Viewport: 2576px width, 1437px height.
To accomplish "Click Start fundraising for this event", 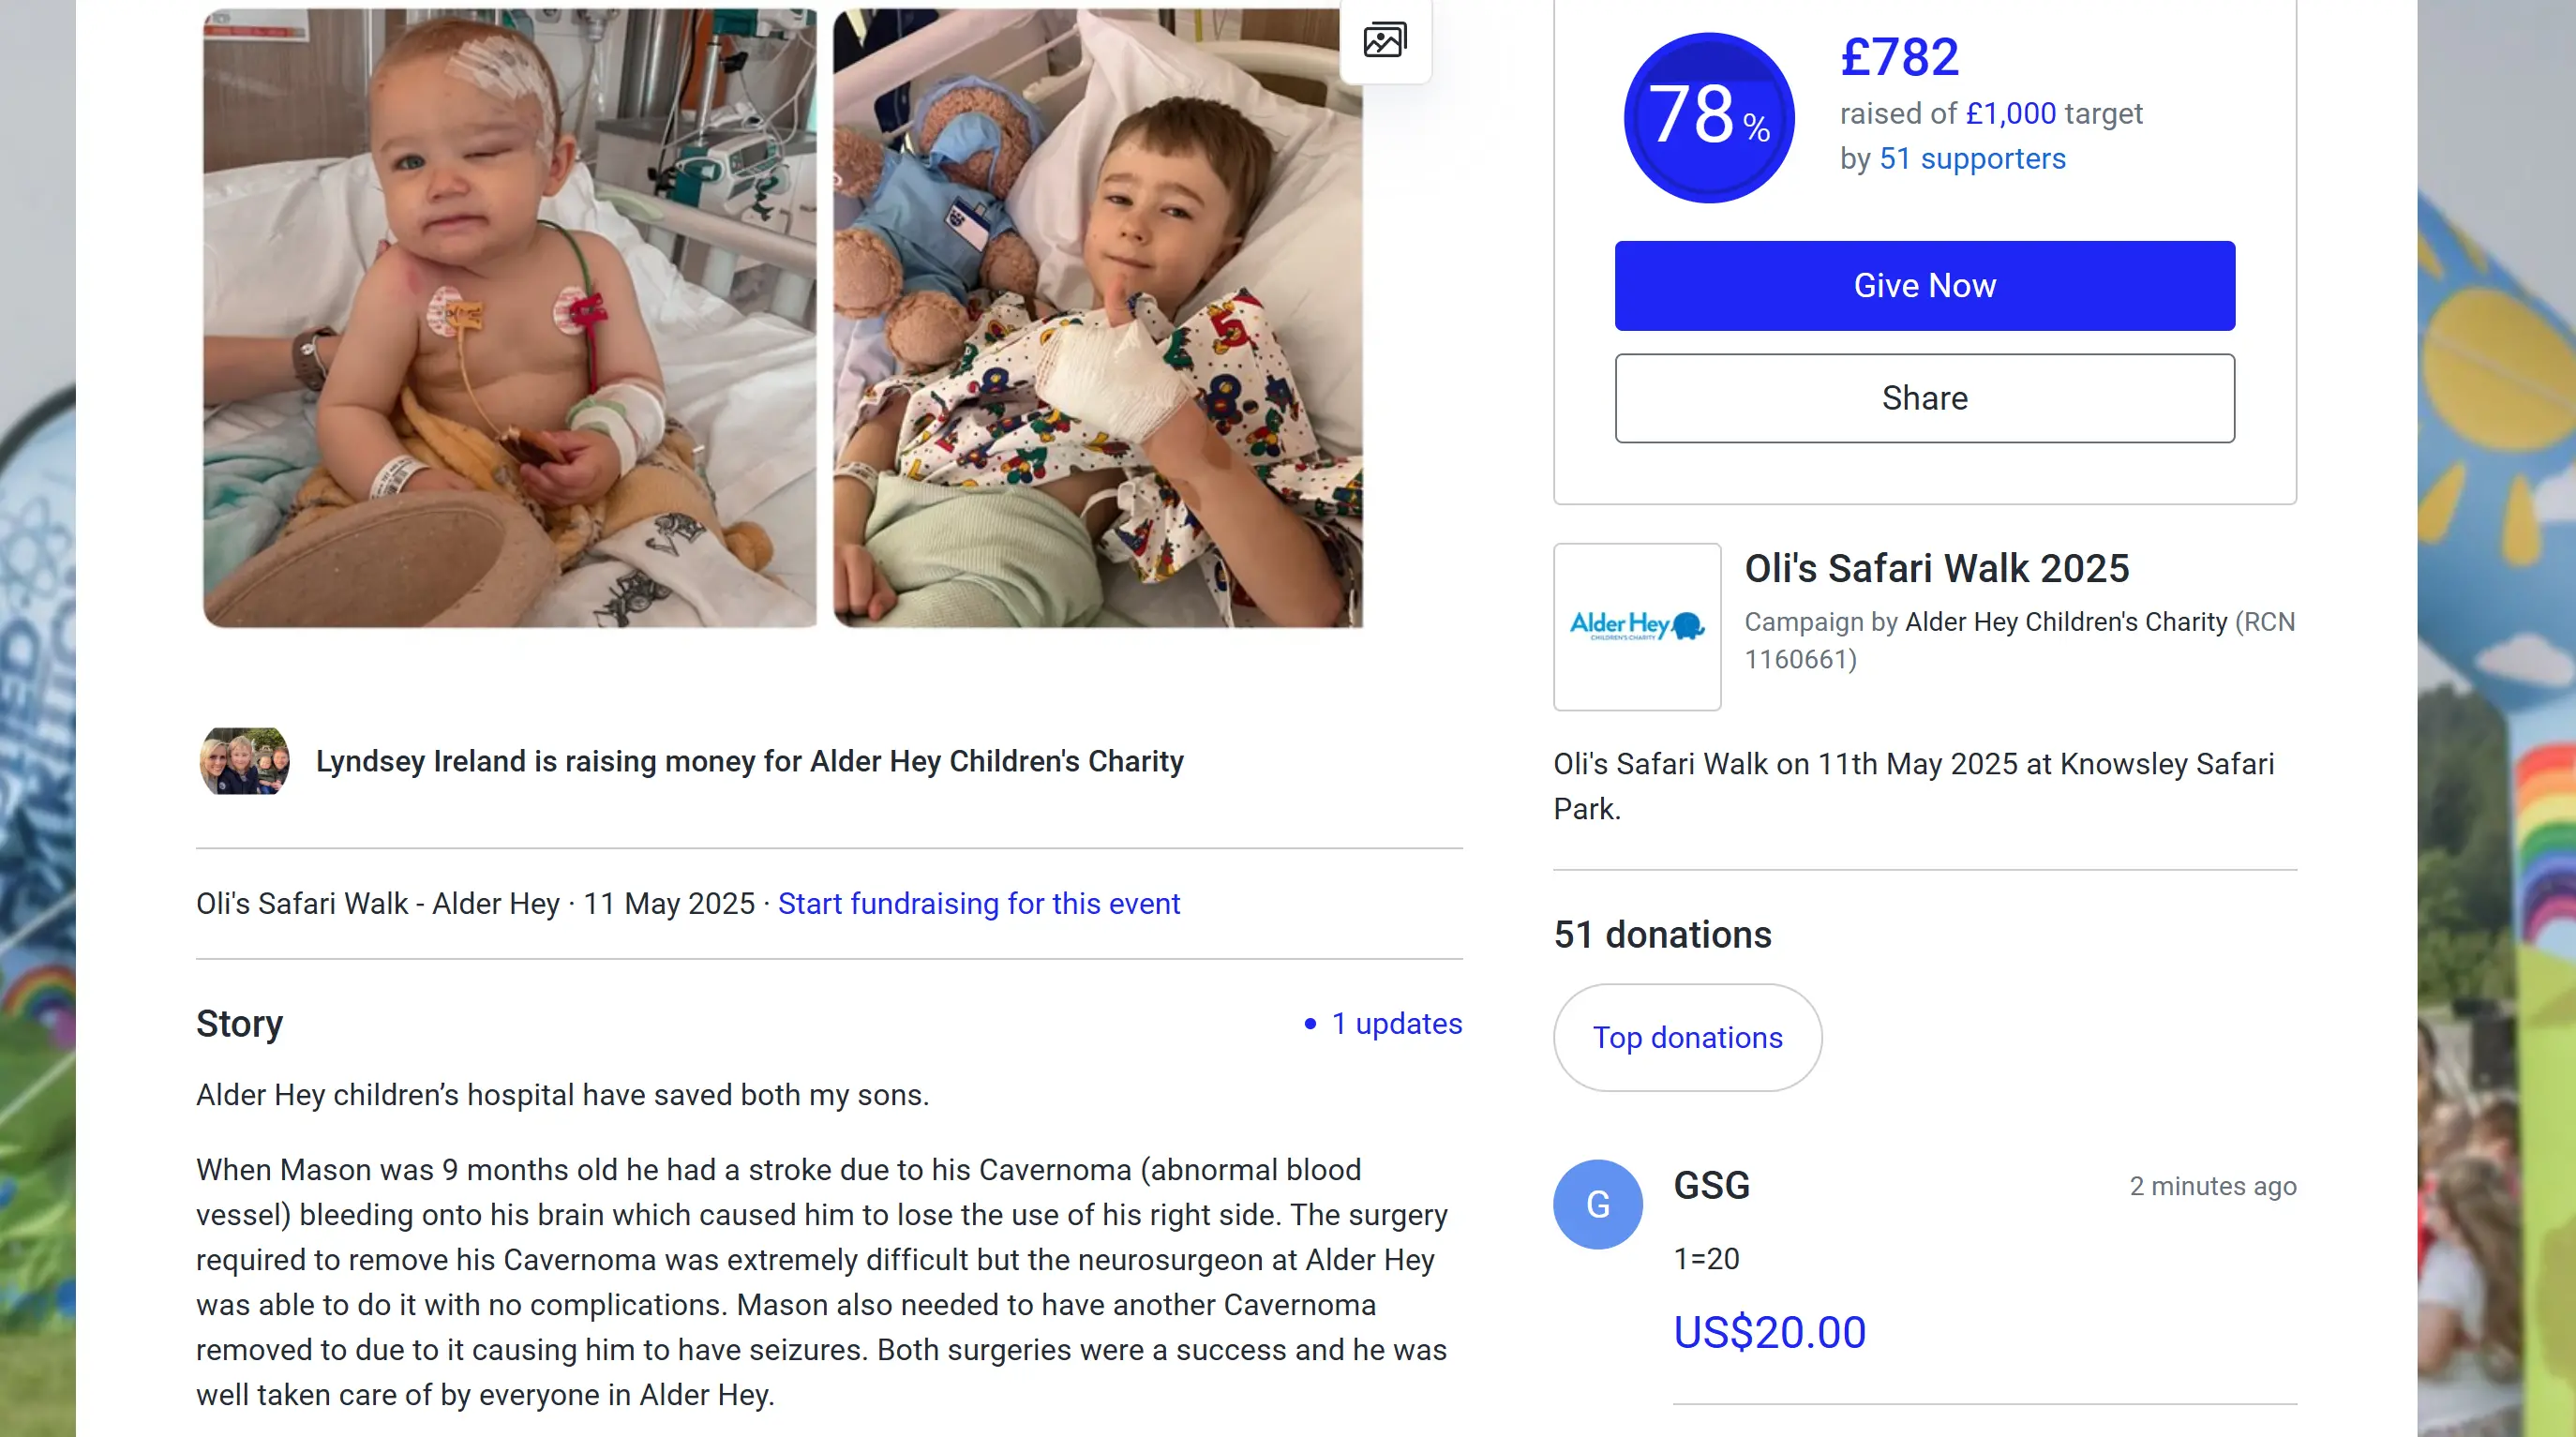I will [x=978, y=903].
